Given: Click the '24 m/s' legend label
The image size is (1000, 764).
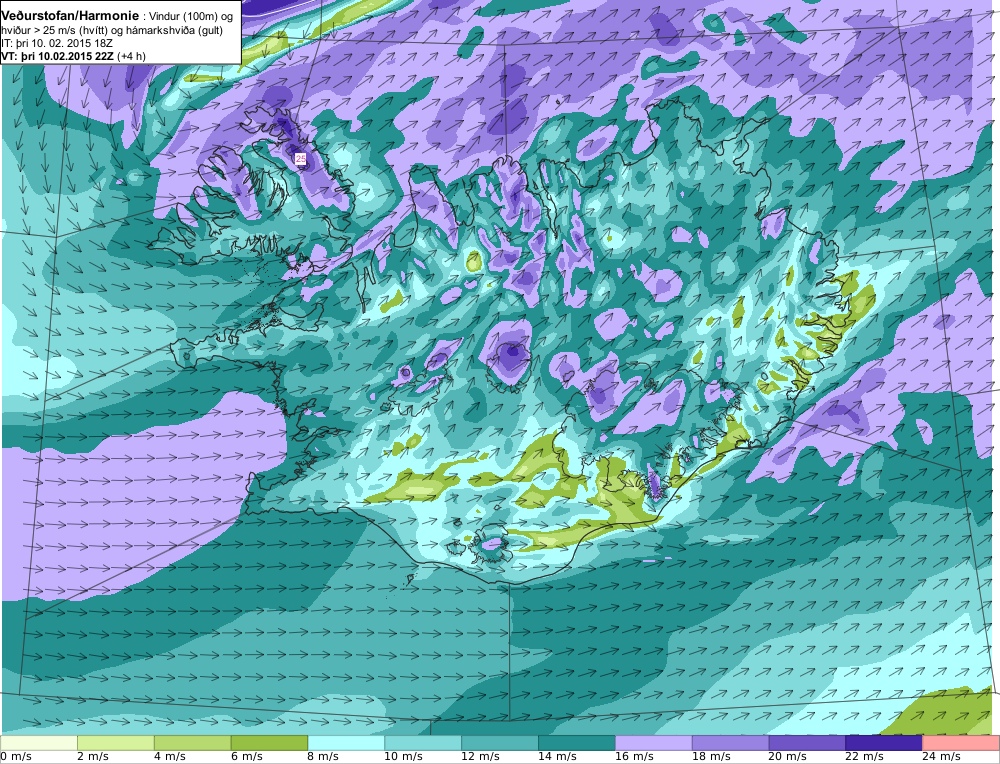Looking at the screenshot, I should click(942, 757).
